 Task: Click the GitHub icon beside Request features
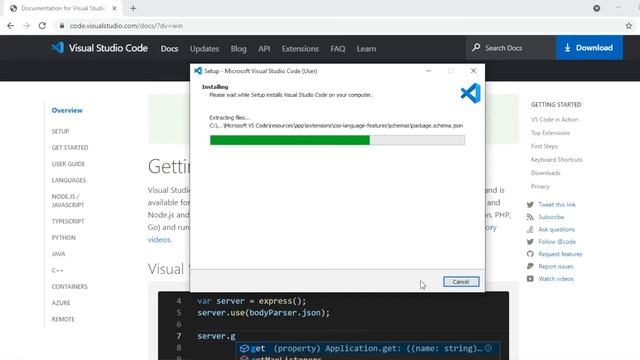click(530, 254)
